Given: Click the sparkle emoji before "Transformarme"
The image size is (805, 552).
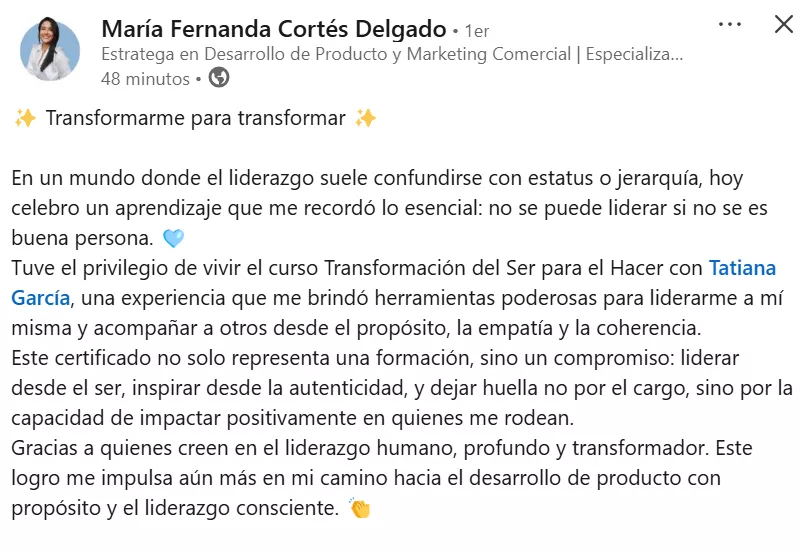Looking at the screenshot, I should pyautogui.click(x=25, y=118).
